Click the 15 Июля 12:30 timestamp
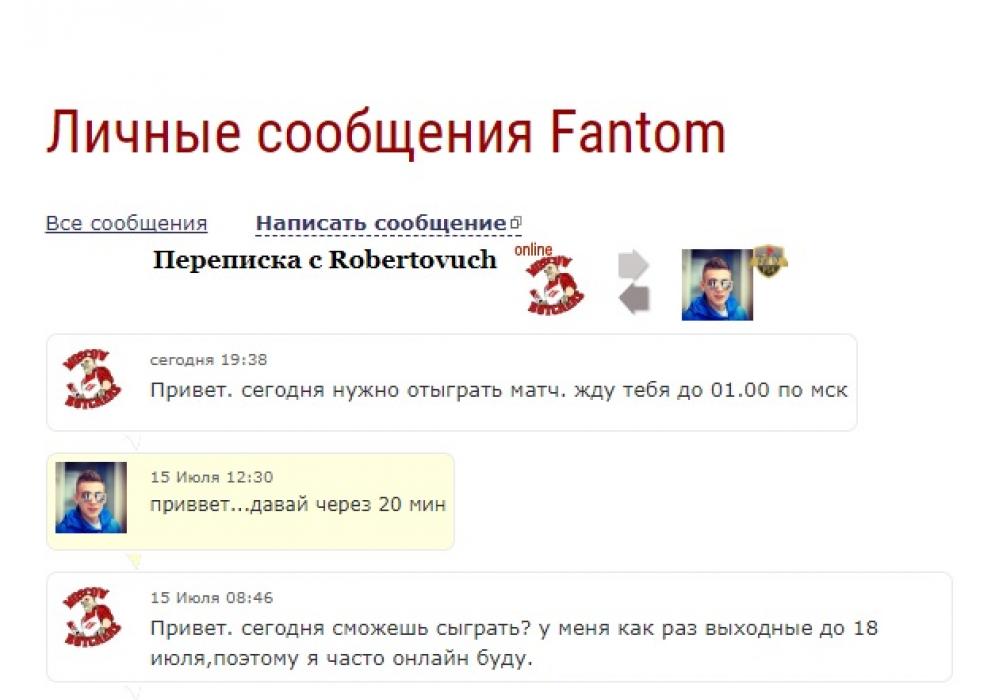Image resolution: width=1000 pixels, height=700 pixels. click(212, 477)
